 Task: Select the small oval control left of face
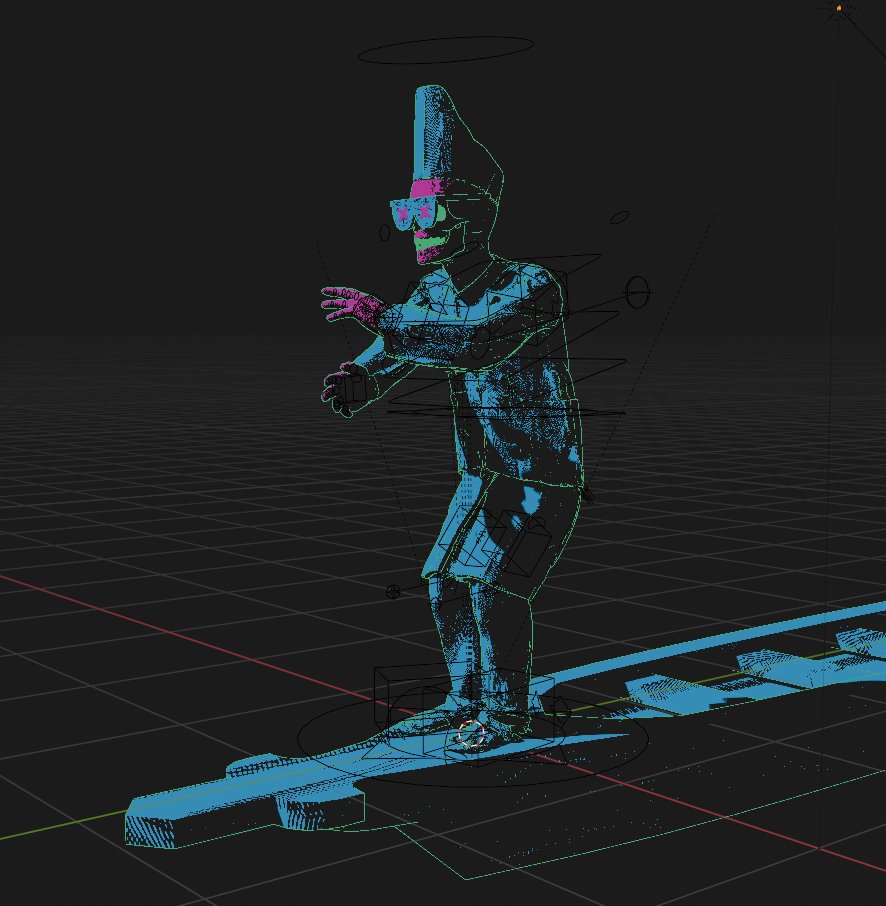click(385, 233)
